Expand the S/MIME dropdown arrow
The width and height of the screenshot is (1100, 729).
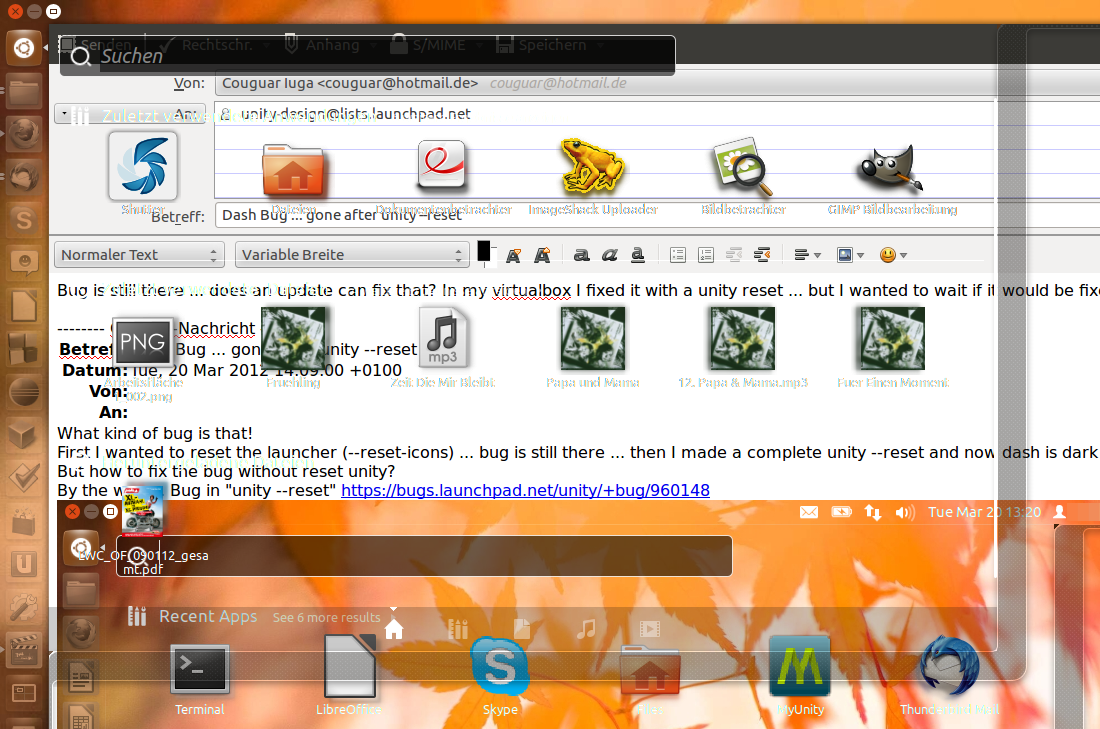pyautogui.click(x=478, y=46)
